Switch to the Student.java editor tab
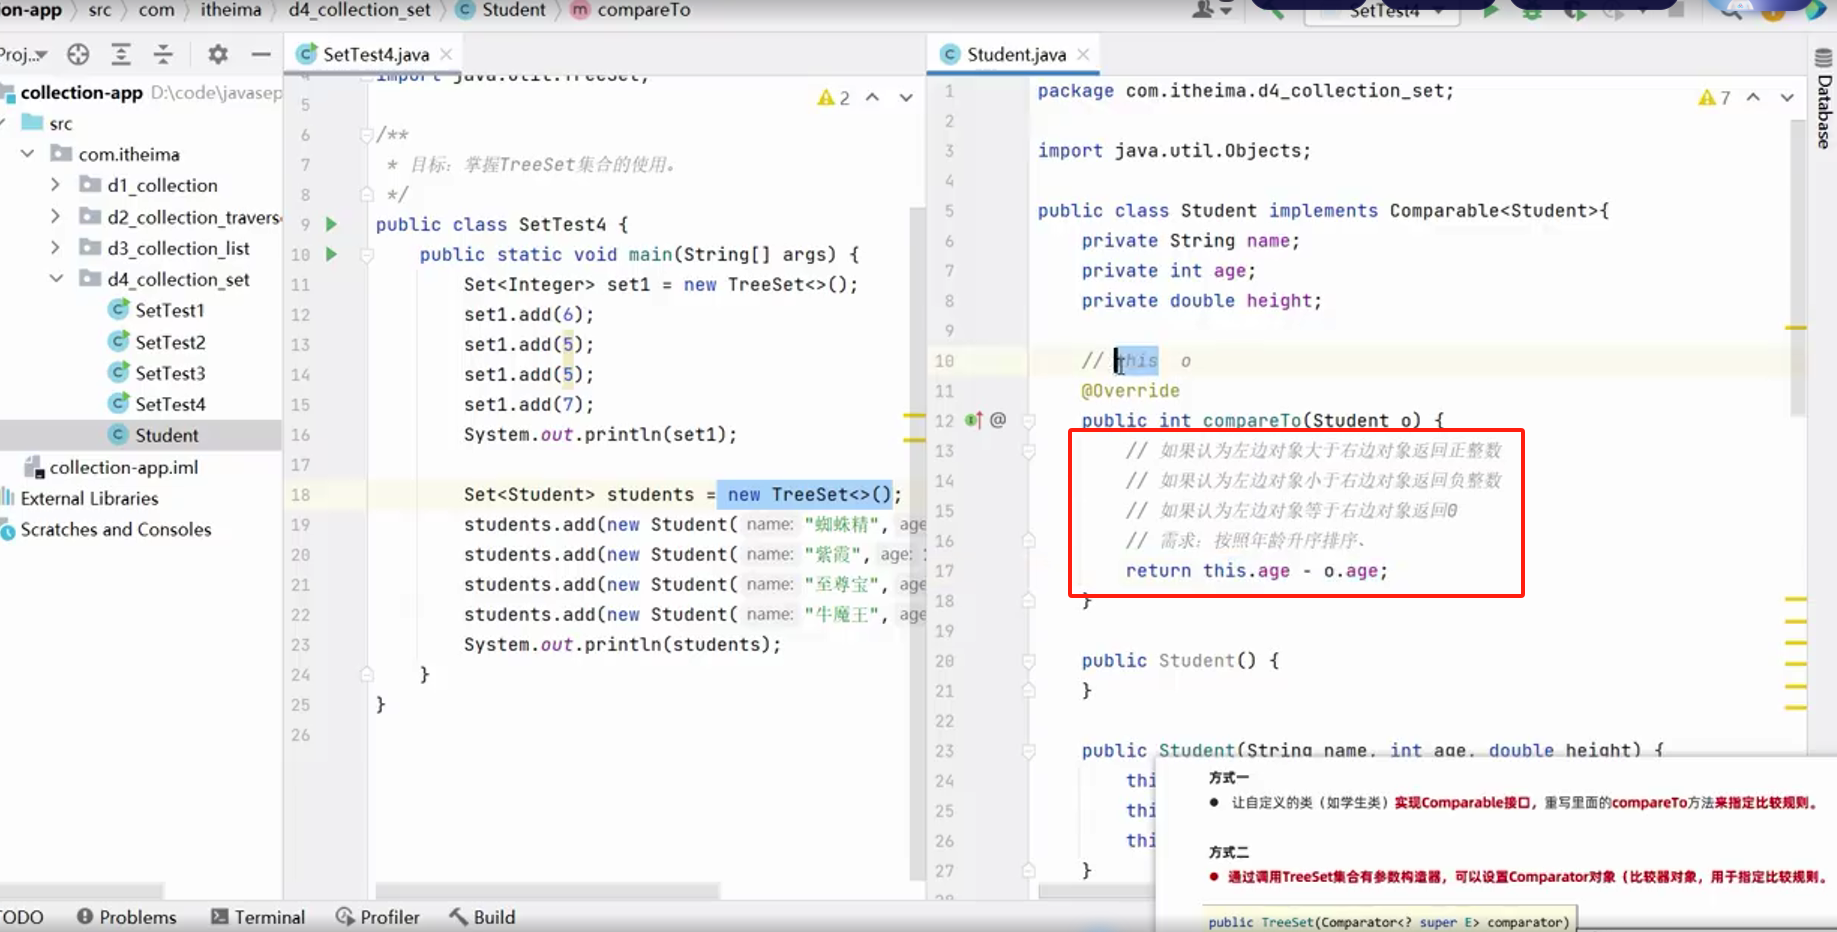Image resolution: width=1837 pixels, height=932 pixels. [1016, 54]
